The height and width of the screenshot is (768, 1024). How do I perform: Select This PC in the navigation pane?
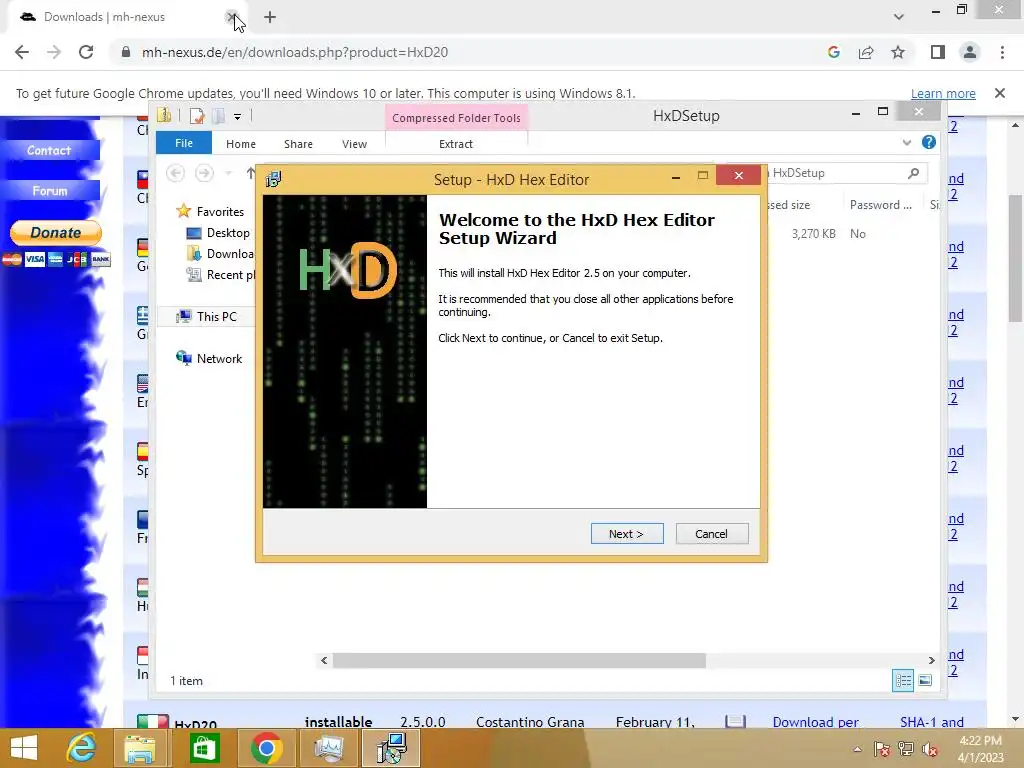pos(216,317)
